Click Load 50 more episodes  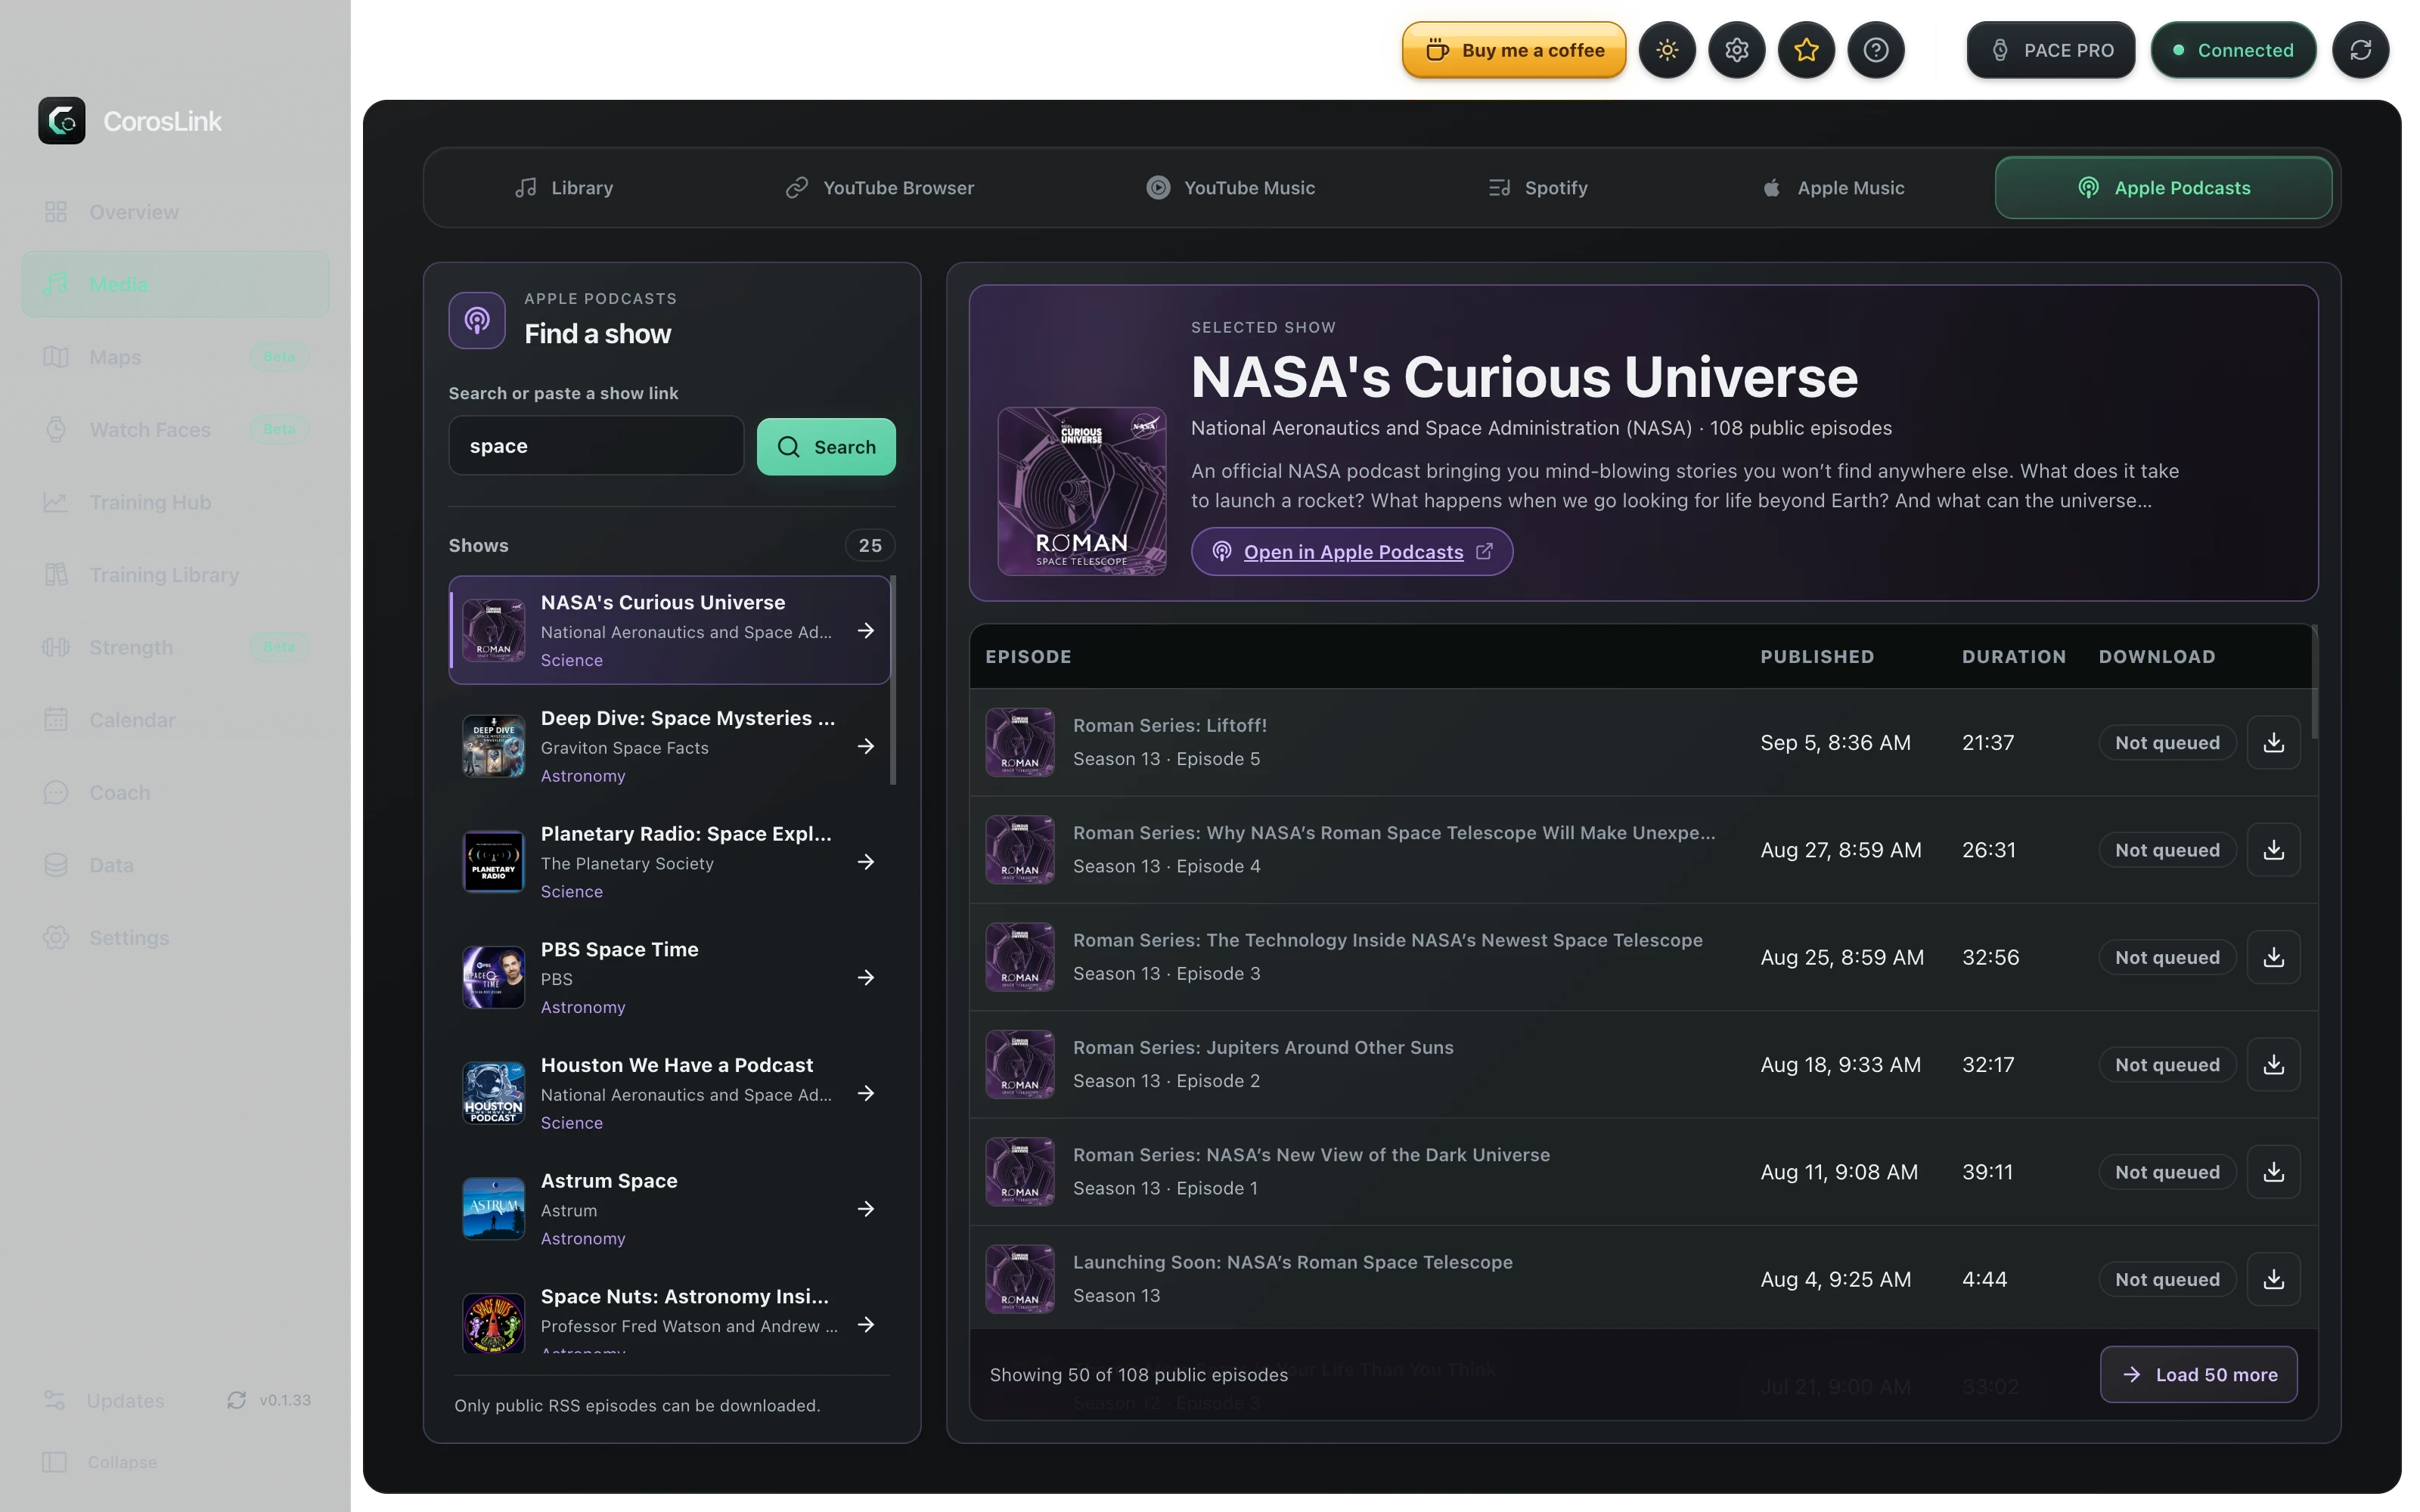point(2198,1375)
